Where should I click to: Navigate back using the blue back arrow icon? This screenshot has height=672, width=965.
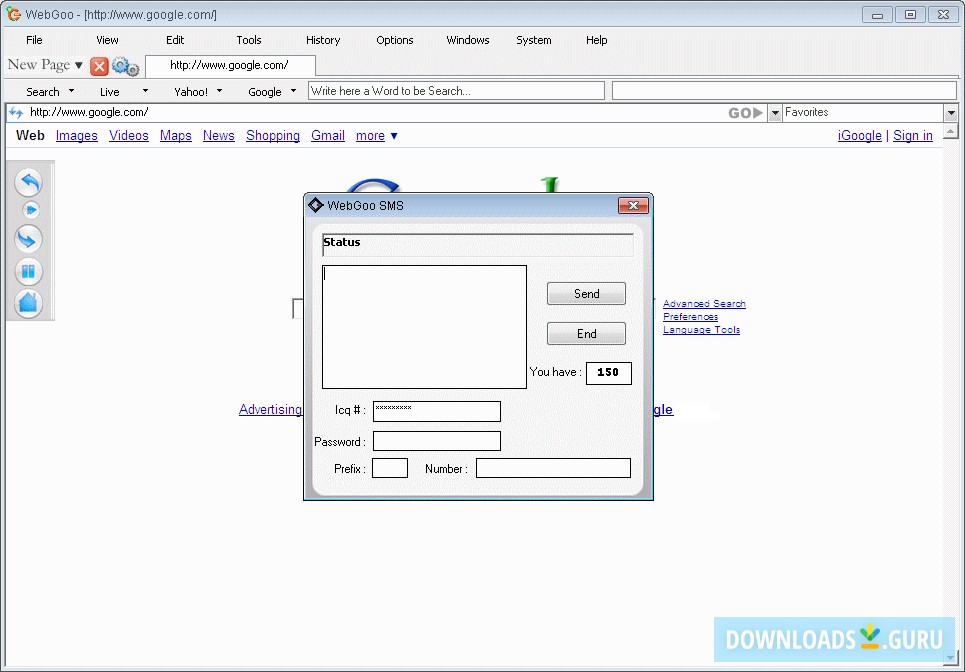(29, 183)
